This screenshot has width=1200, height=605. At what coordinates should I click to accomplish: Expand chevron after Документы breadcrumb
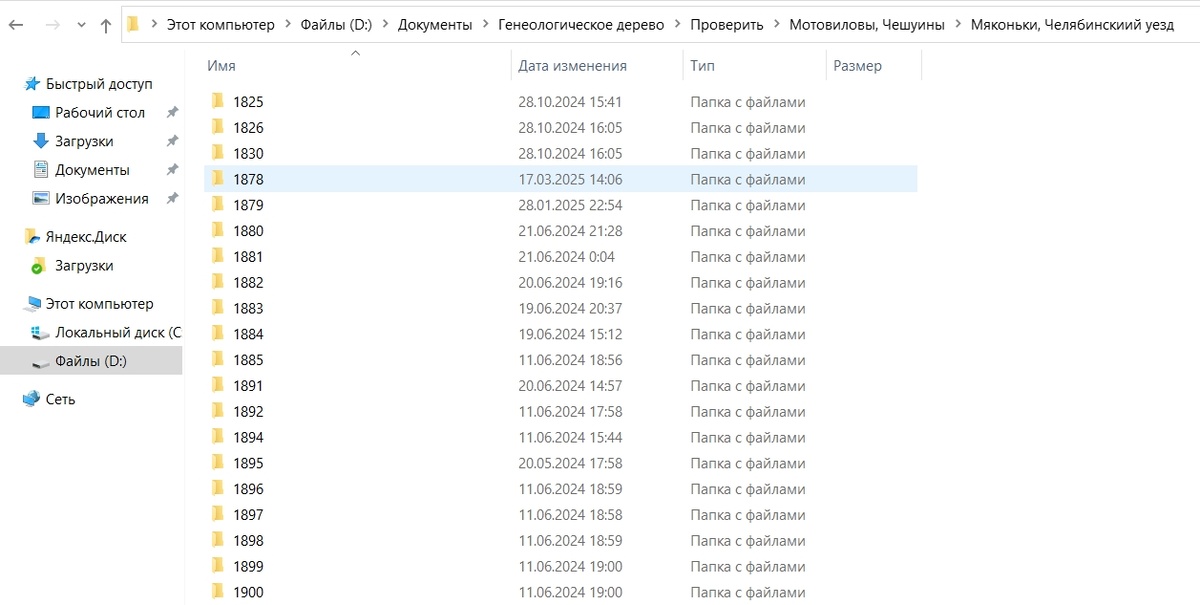486,25
